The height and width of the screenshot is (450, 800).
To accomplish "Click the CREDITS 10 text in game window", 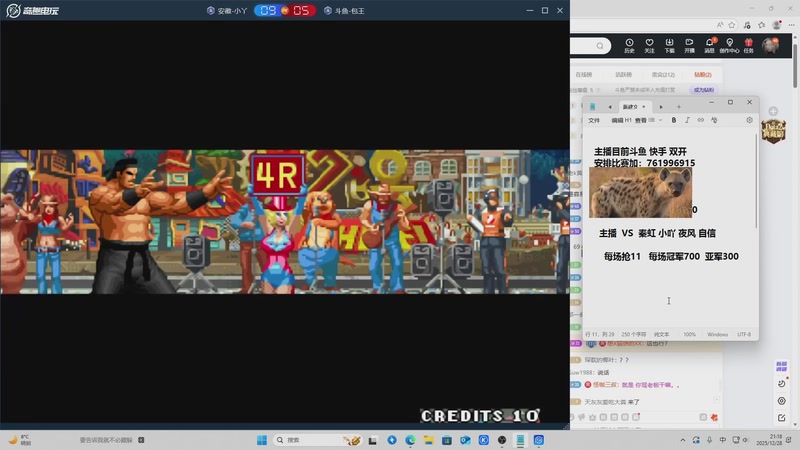I will [x=480, y=416].
